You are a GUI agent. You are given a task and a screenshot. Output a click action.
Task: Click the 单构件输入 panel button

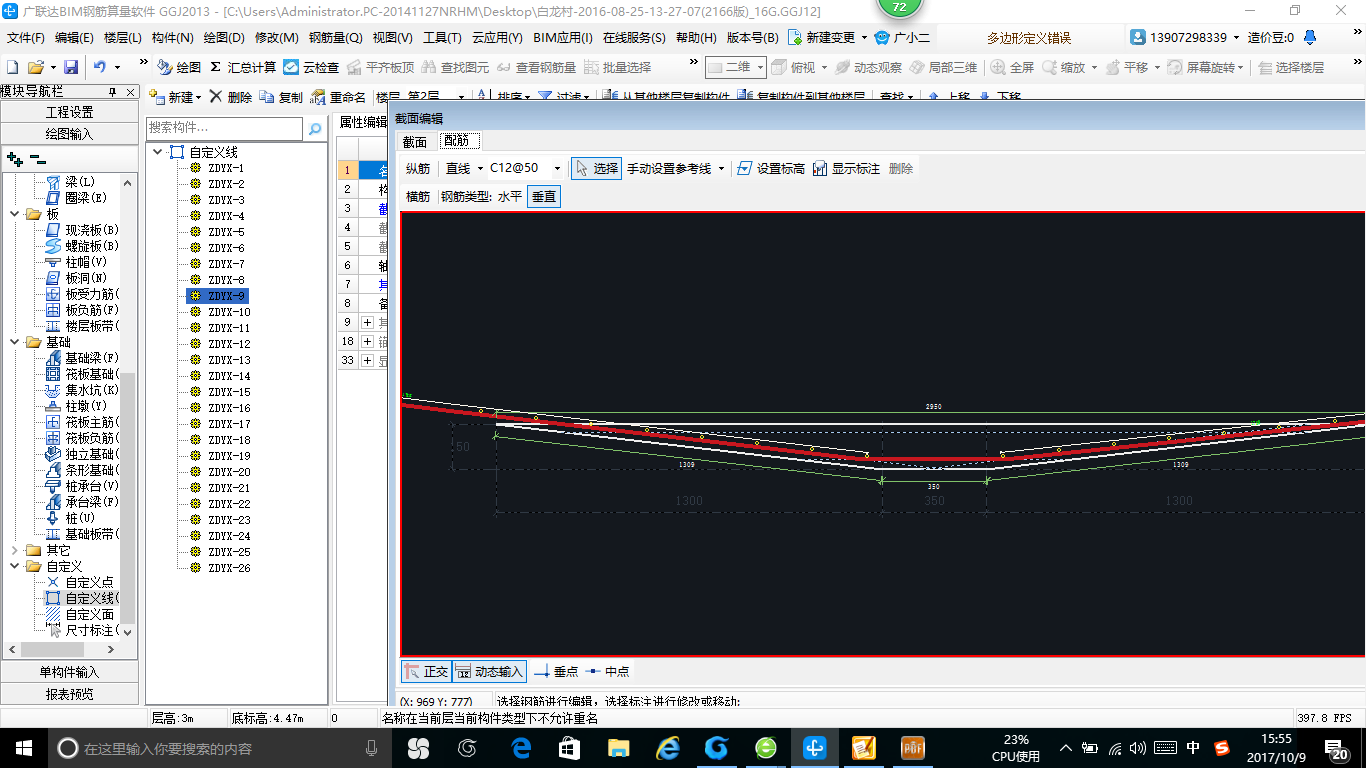70,672
